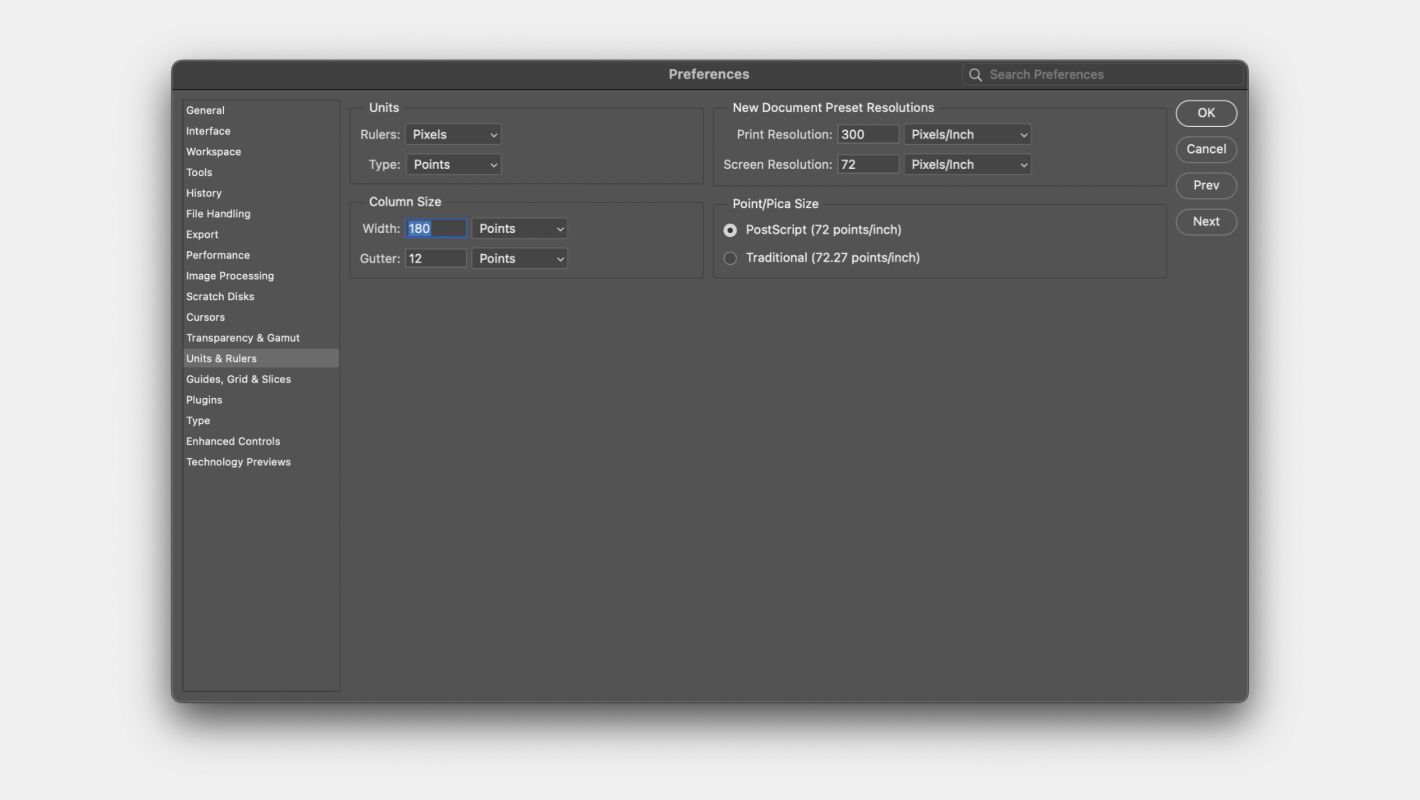
Task: Click the Print Resolution value field
Action: coord(867,135)
